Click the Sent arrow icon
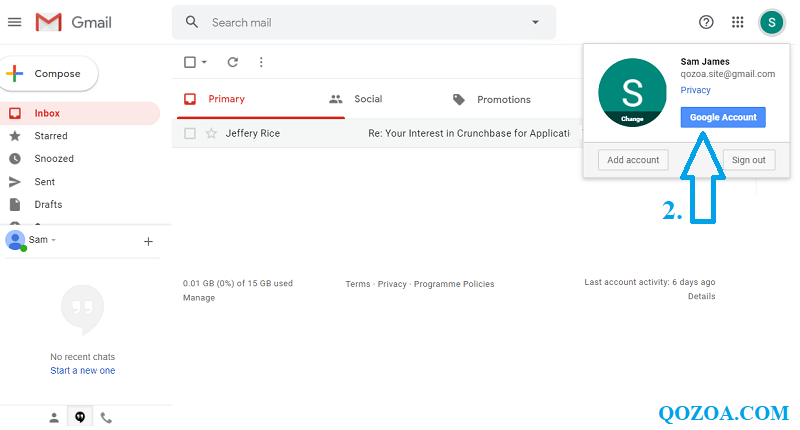This screenshot has height=430, width=800. [15, 182]
